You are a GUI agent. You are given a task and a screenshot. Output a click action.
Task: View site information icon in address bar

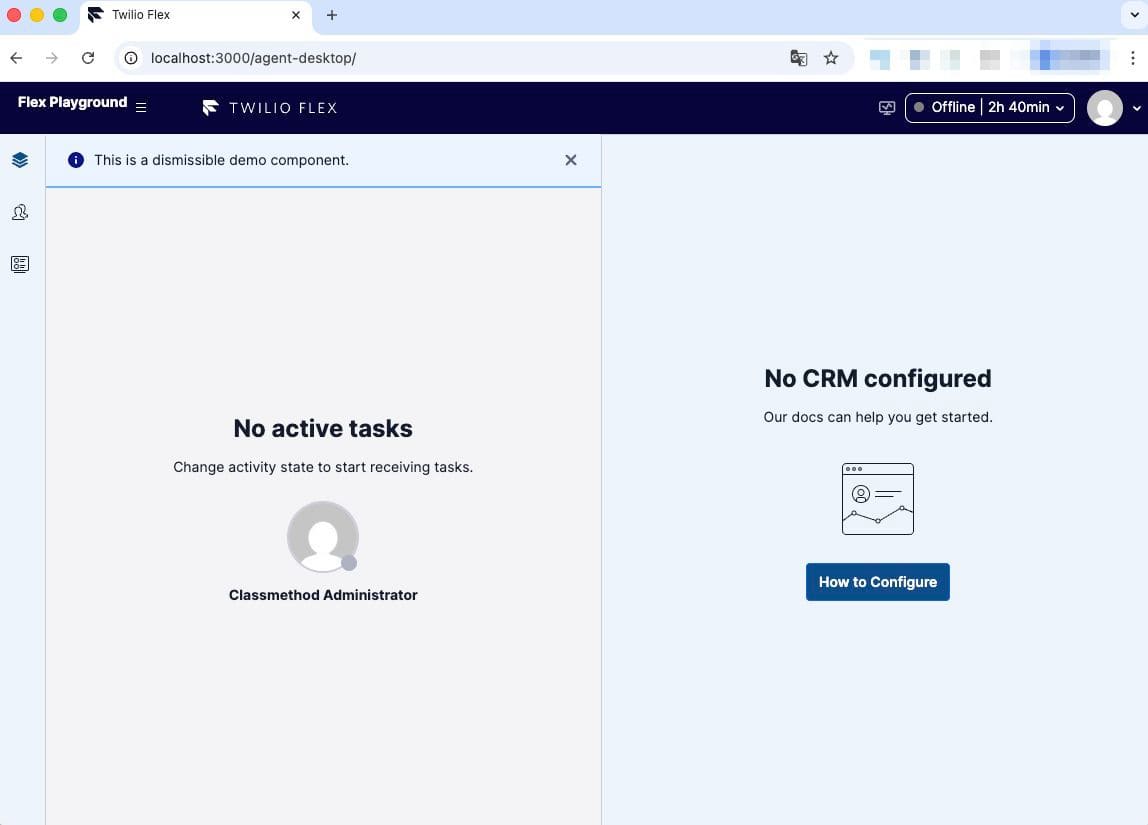(131, 58)
